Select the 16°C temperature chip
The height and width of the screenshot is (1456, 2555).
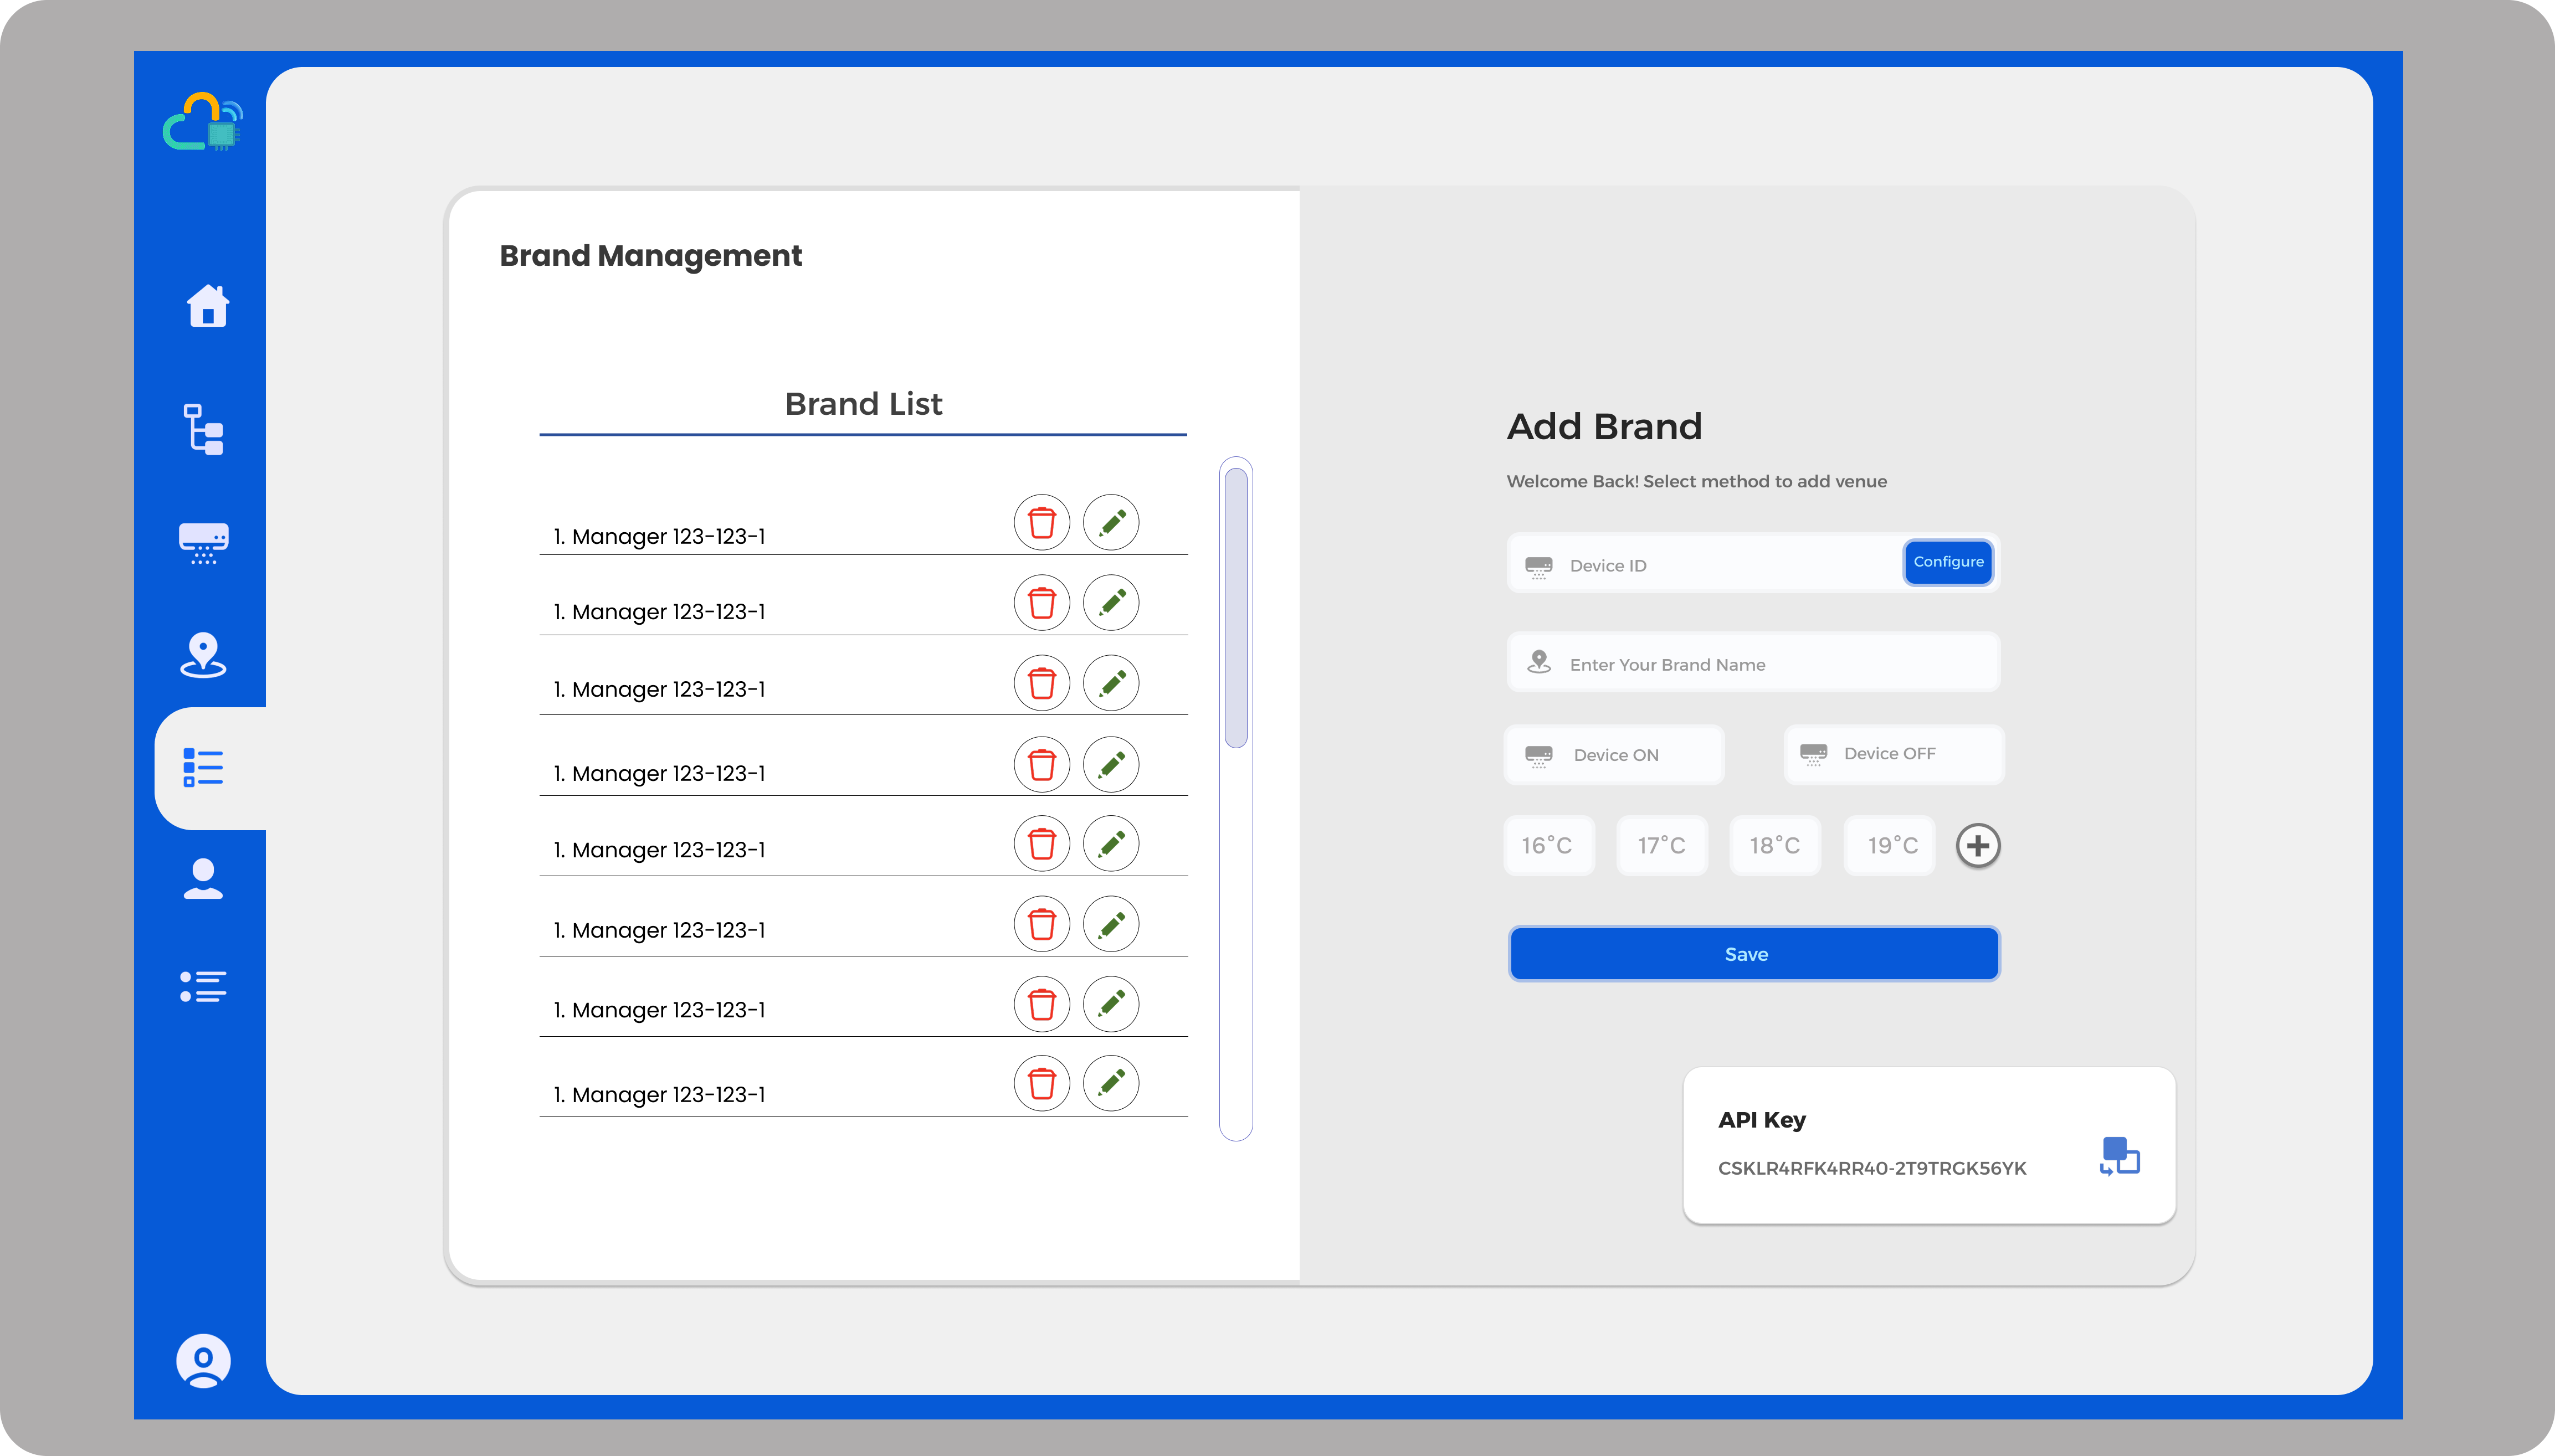click(1548, 846)
